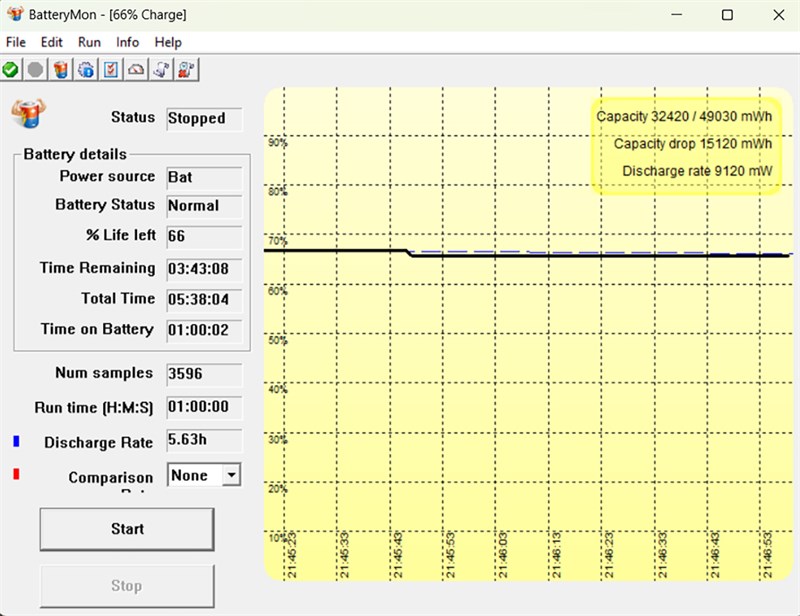
Task: Click the Battery Status field showing Normal
Action: (204, 206)
